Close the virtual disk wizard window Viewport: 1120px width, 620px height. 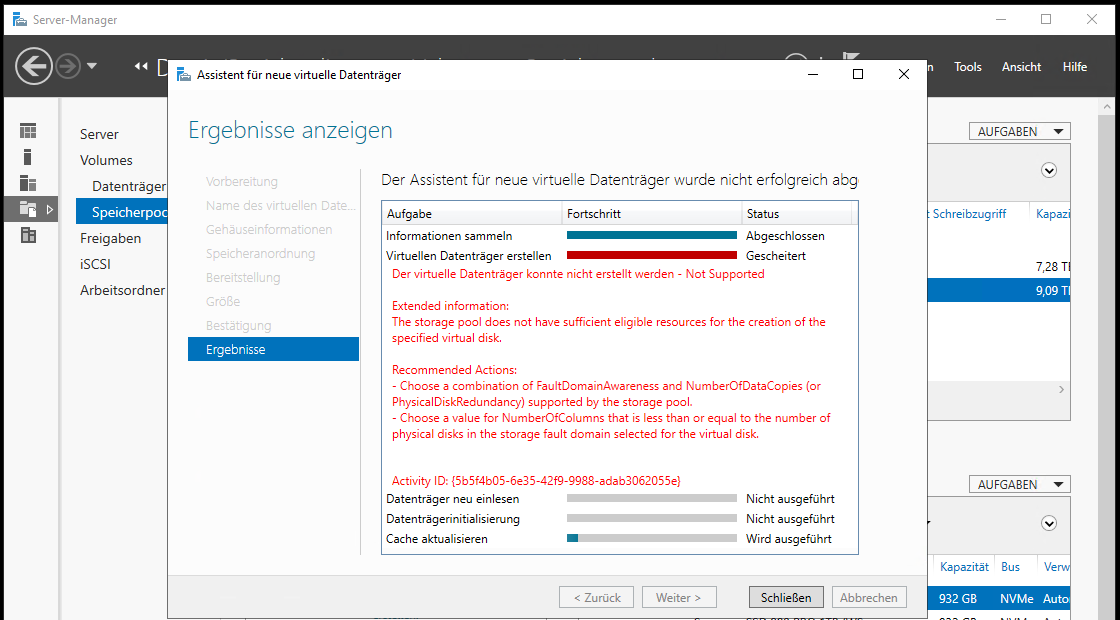coord(904,74)
